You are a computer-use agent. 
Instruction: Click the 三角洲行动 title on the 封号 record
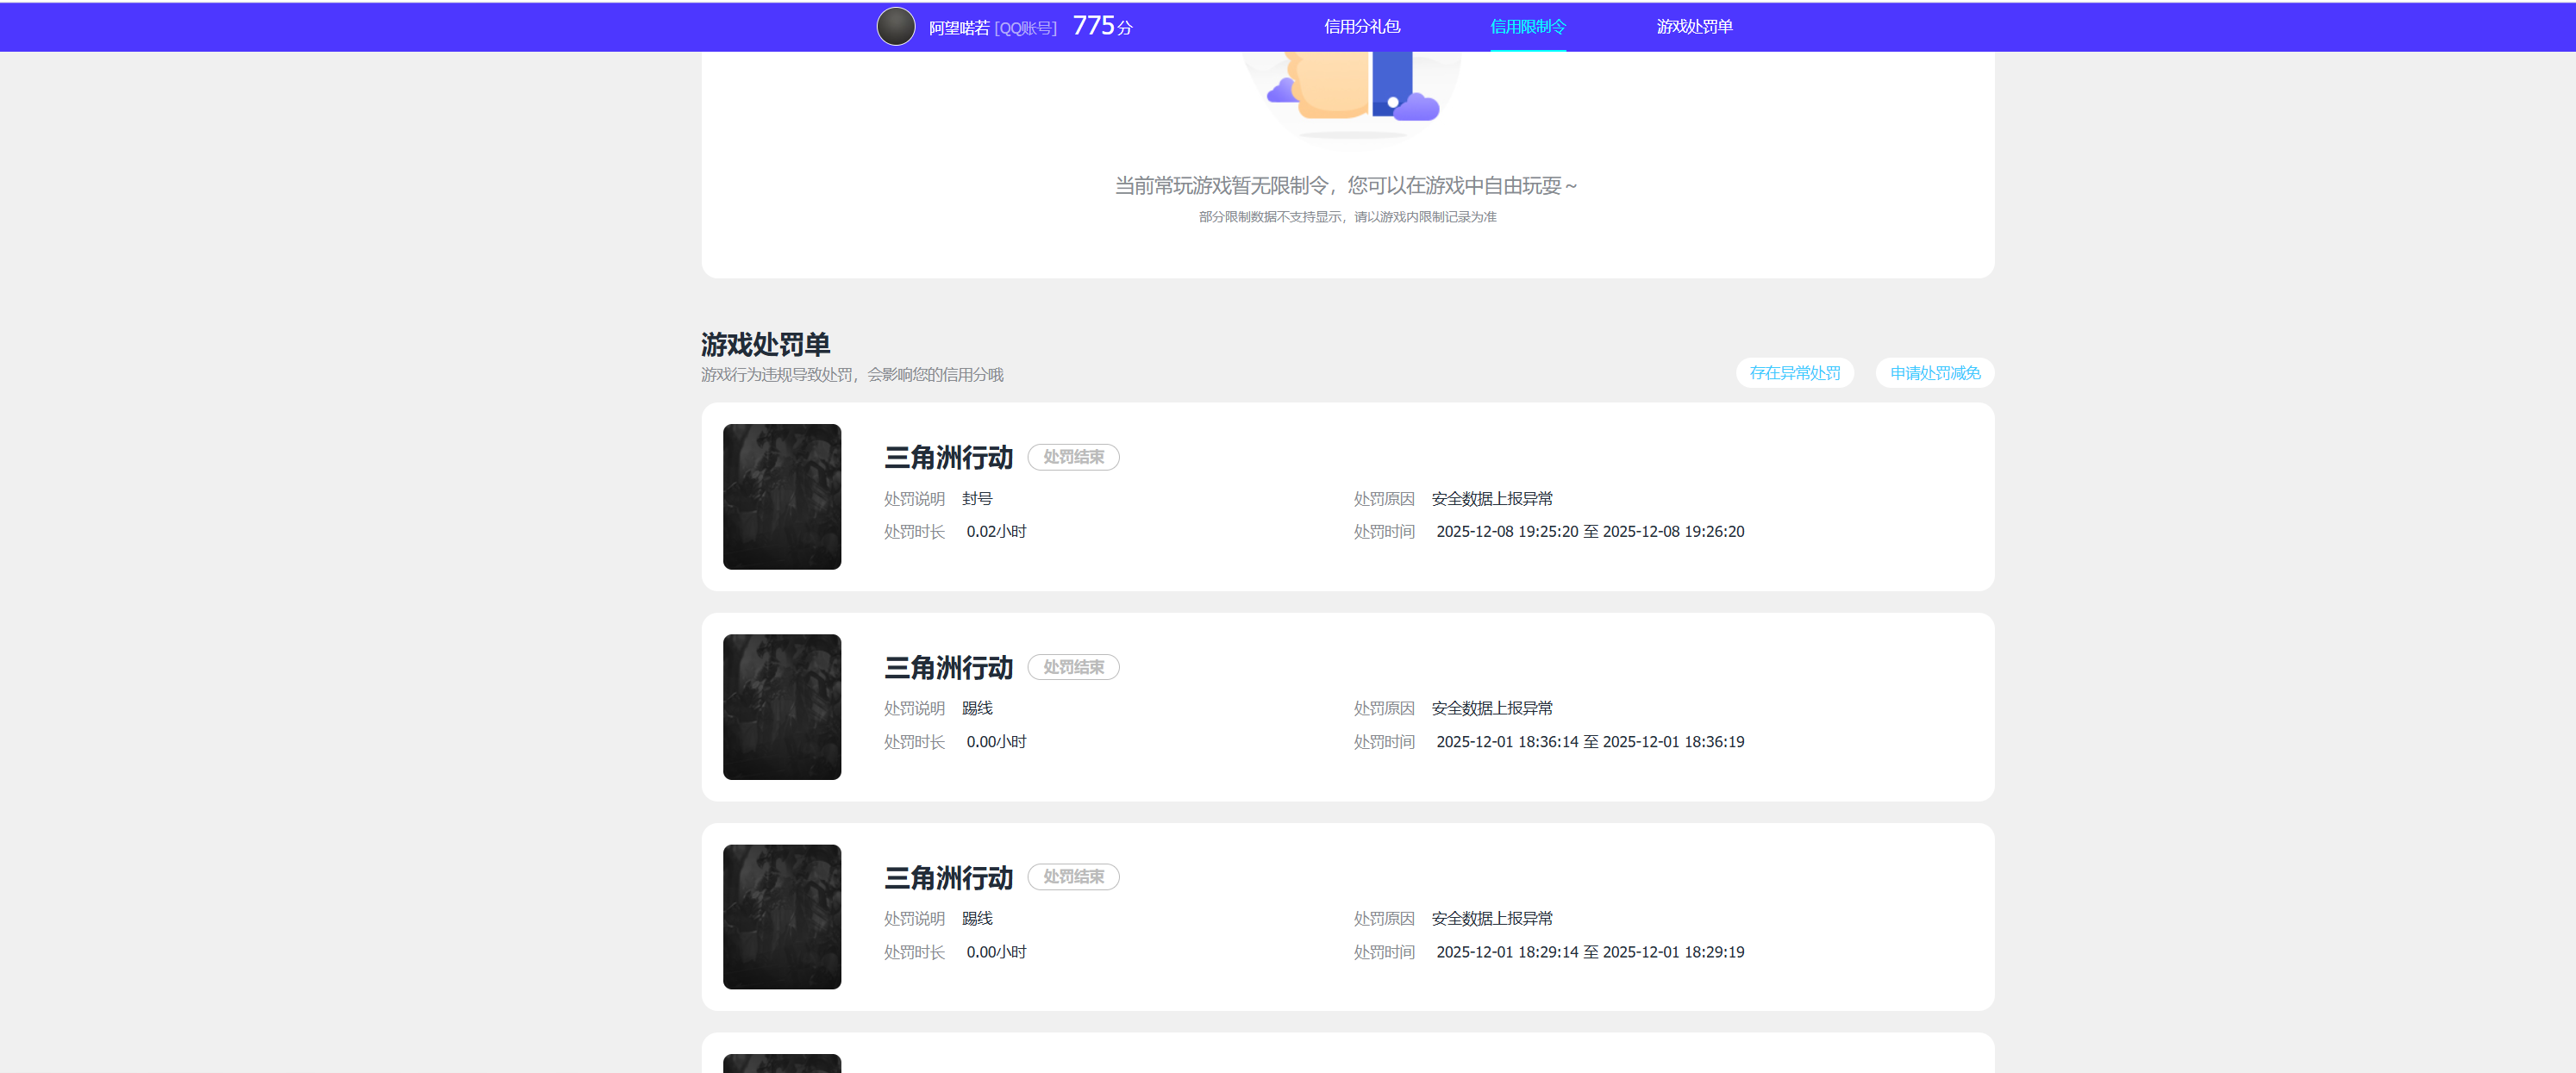click(x=948, y=458)
